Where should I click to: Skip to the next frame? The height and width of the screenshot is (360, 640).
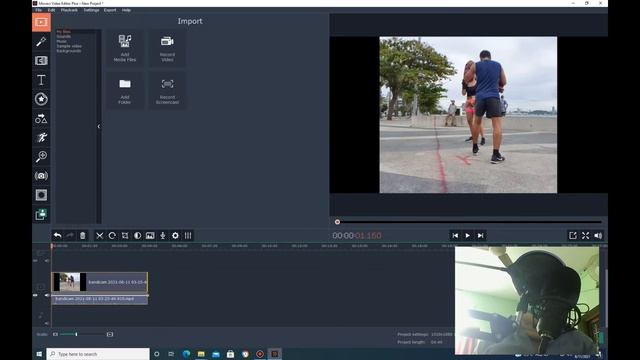pos(480,236)
